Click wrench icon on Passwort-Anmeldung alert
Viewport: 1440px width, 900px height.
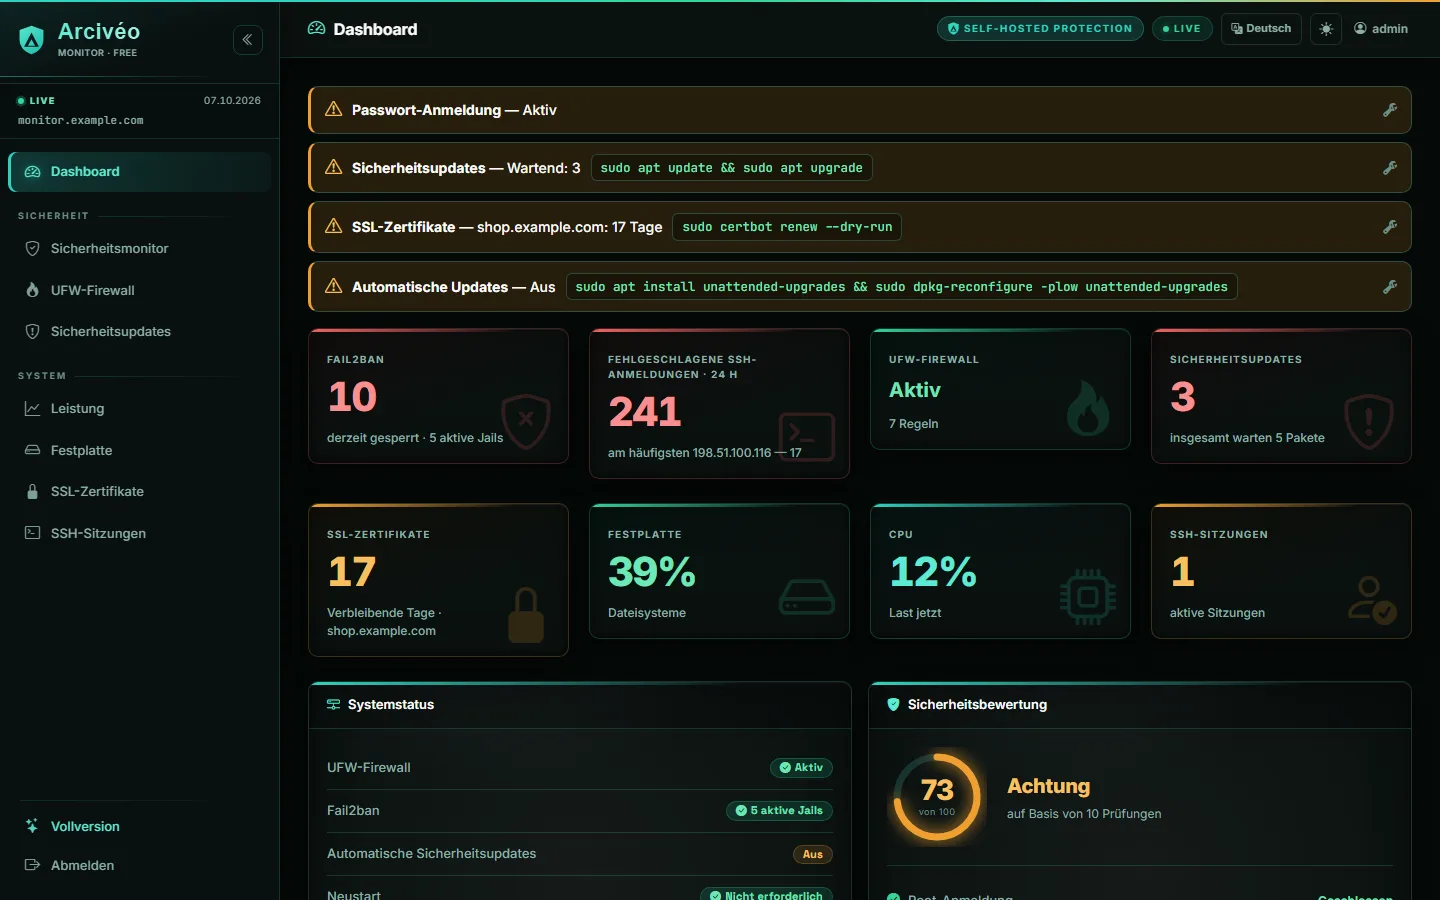click(1390, 110)
